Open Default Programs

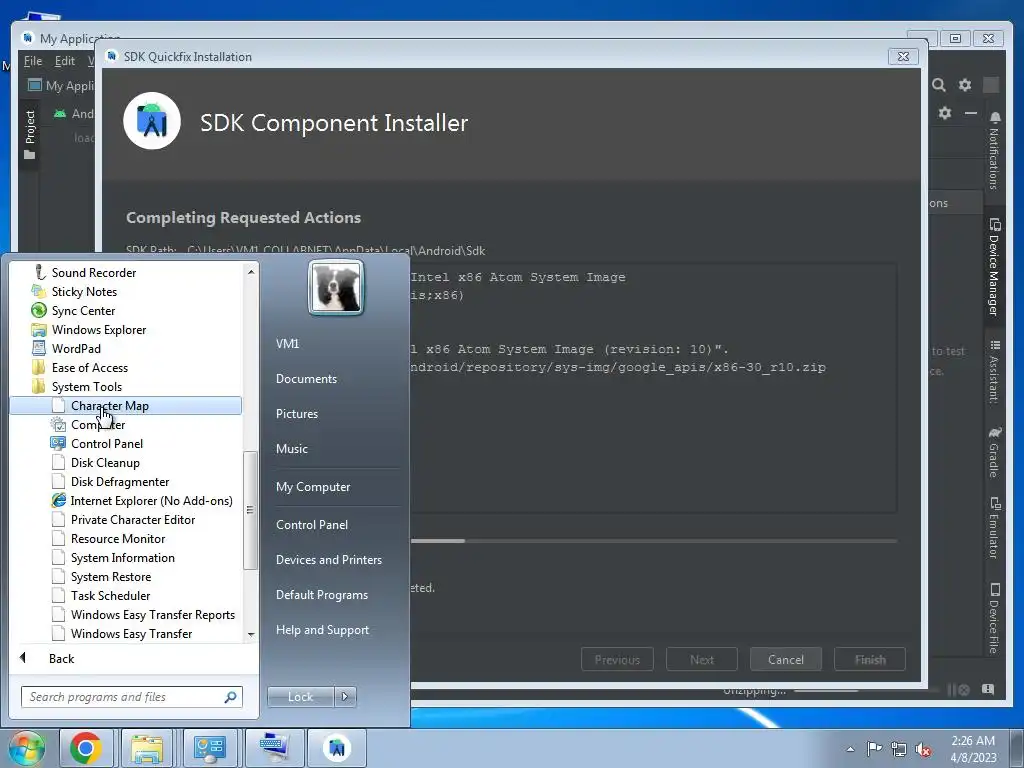tap(321, 595)
